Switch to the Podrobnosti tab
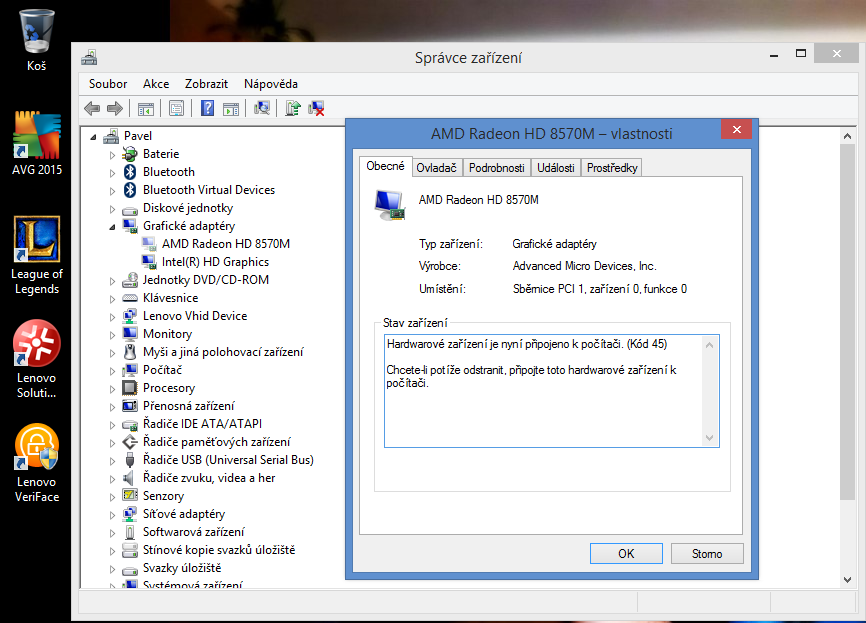This screenshot has height=623, width=866. [x=497, y=168]
